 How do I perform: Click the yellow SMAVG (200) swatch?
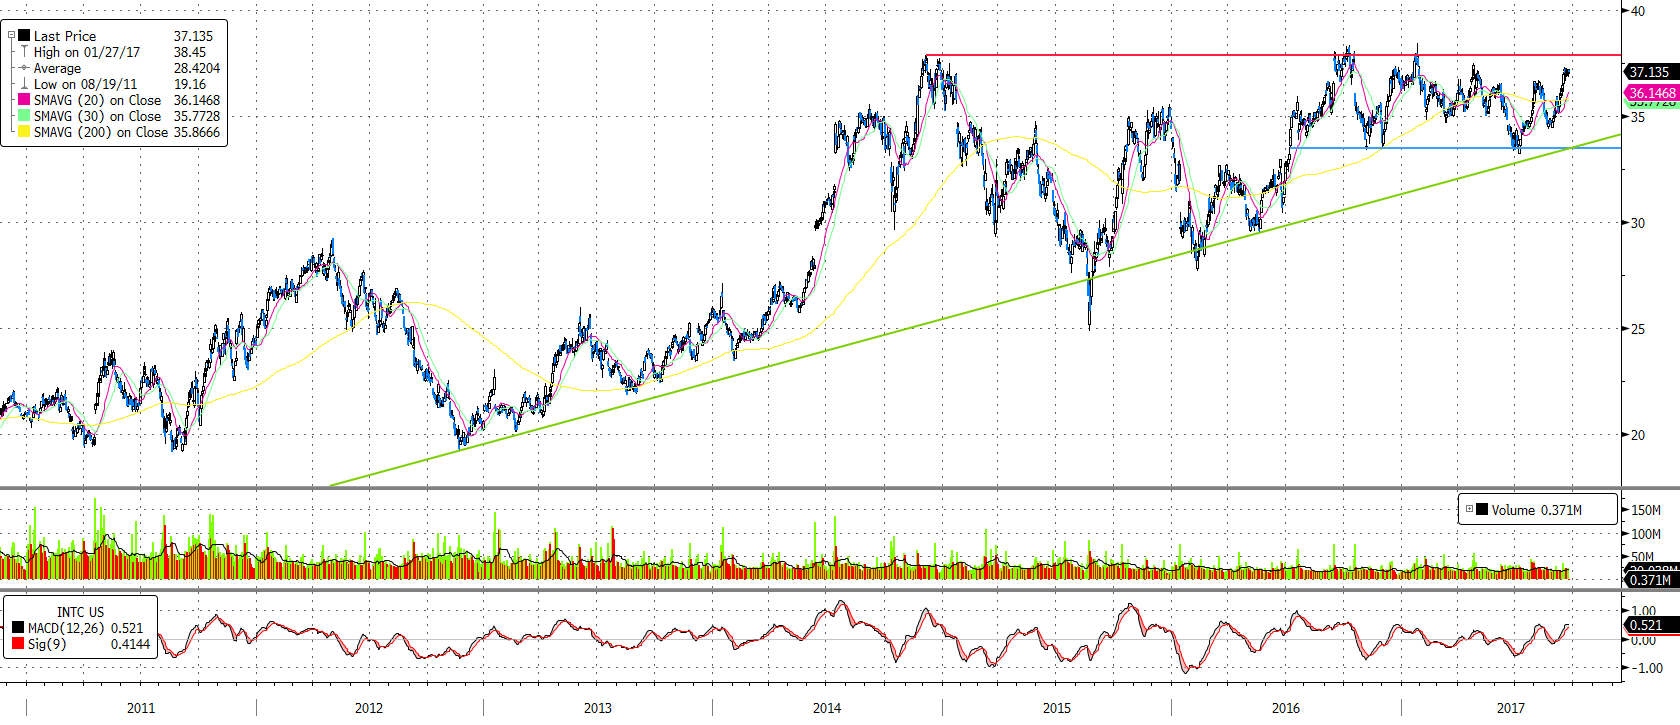pyautogui.click(x=24, y=132)
